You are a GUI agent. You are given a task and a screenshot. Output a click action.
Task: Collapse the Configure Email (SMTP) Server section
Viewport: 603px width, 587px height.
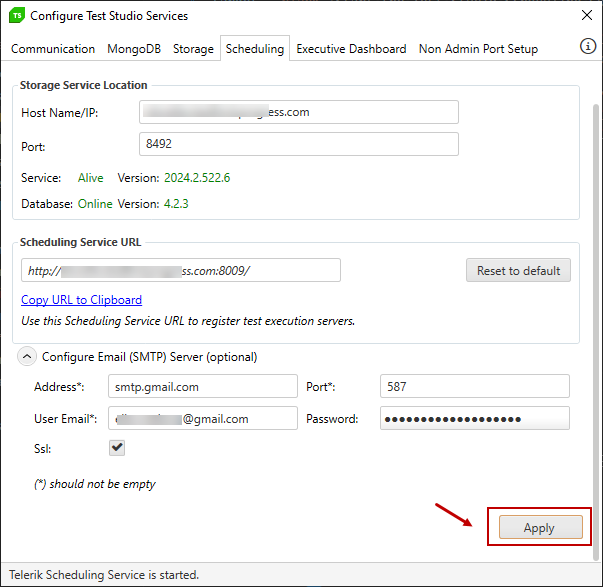27,357
